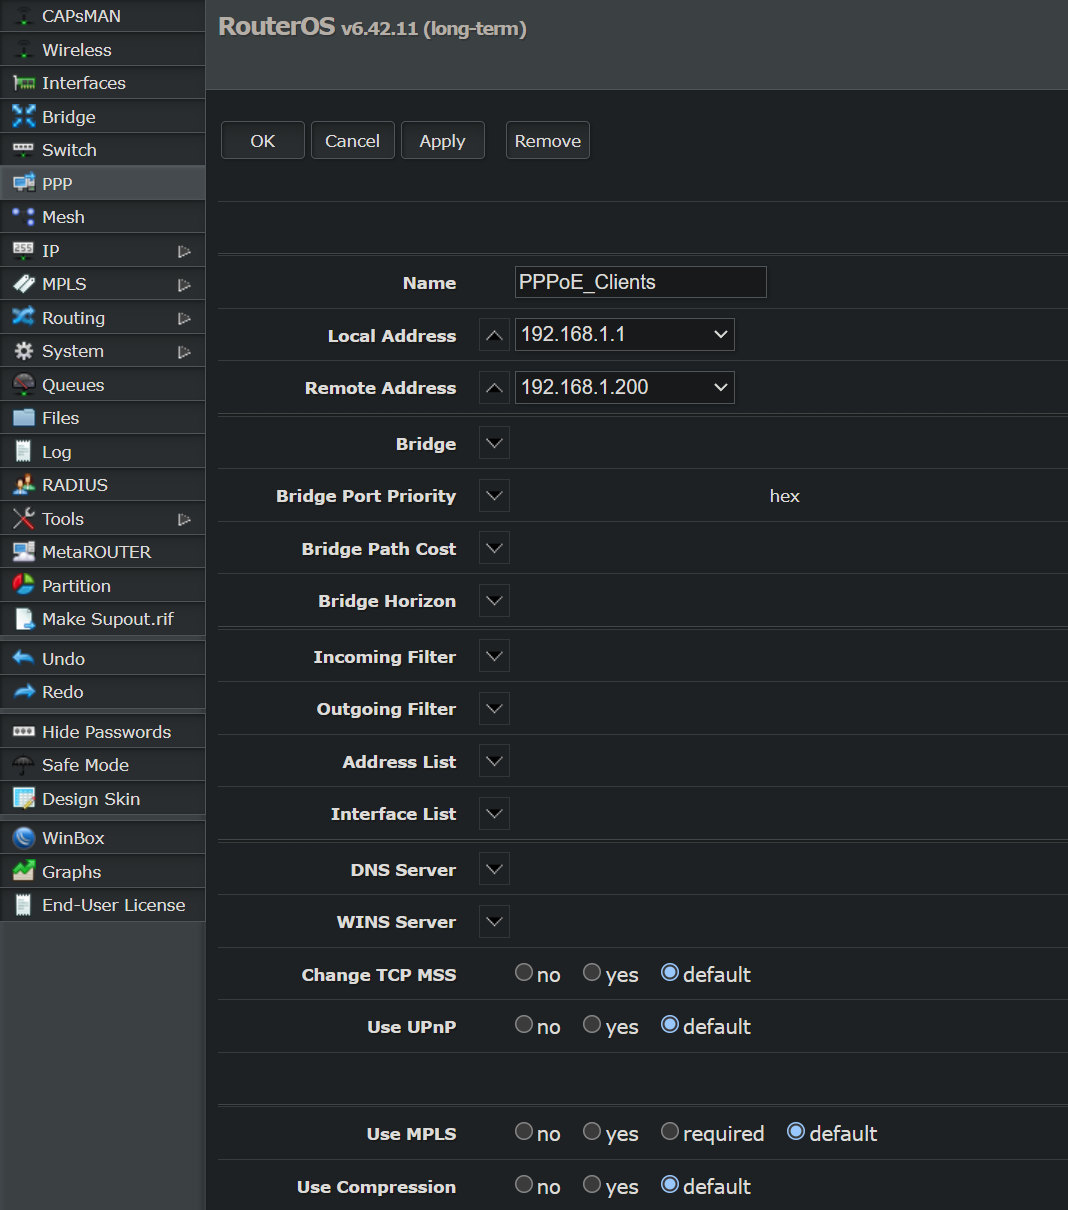Set Use MPLS to yes

click(x=592, y=1131)
